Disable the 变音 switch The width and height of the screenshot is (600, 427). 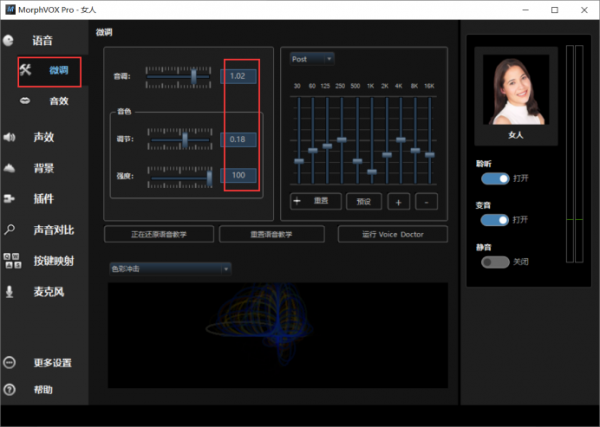click(495, 220)
